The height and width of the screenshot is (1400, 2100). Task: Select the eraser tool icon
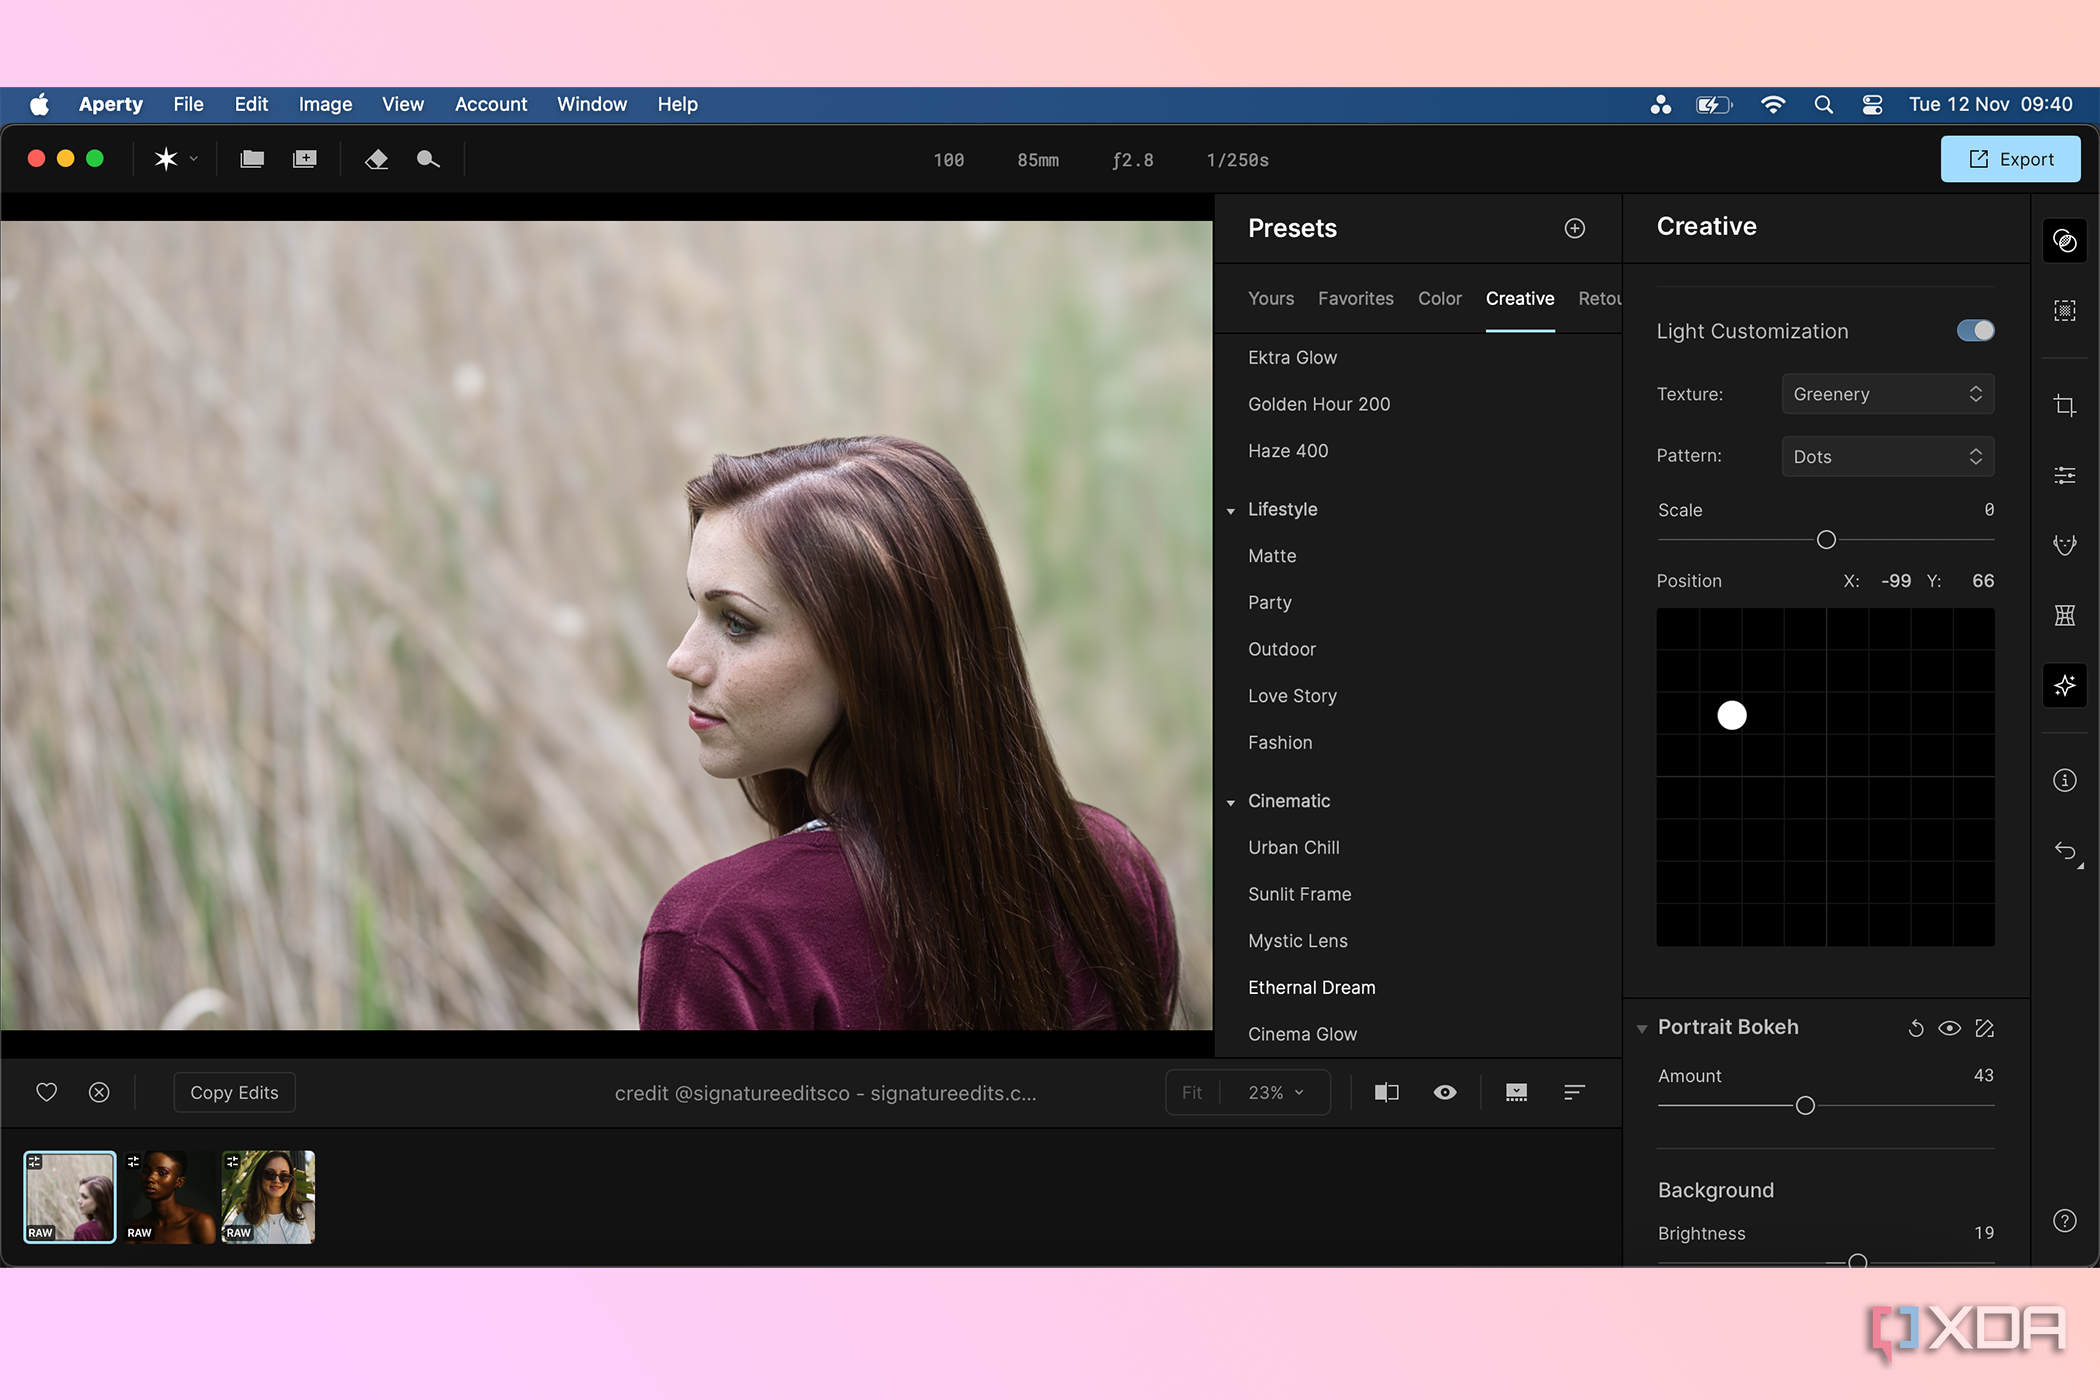click(376, 159)
